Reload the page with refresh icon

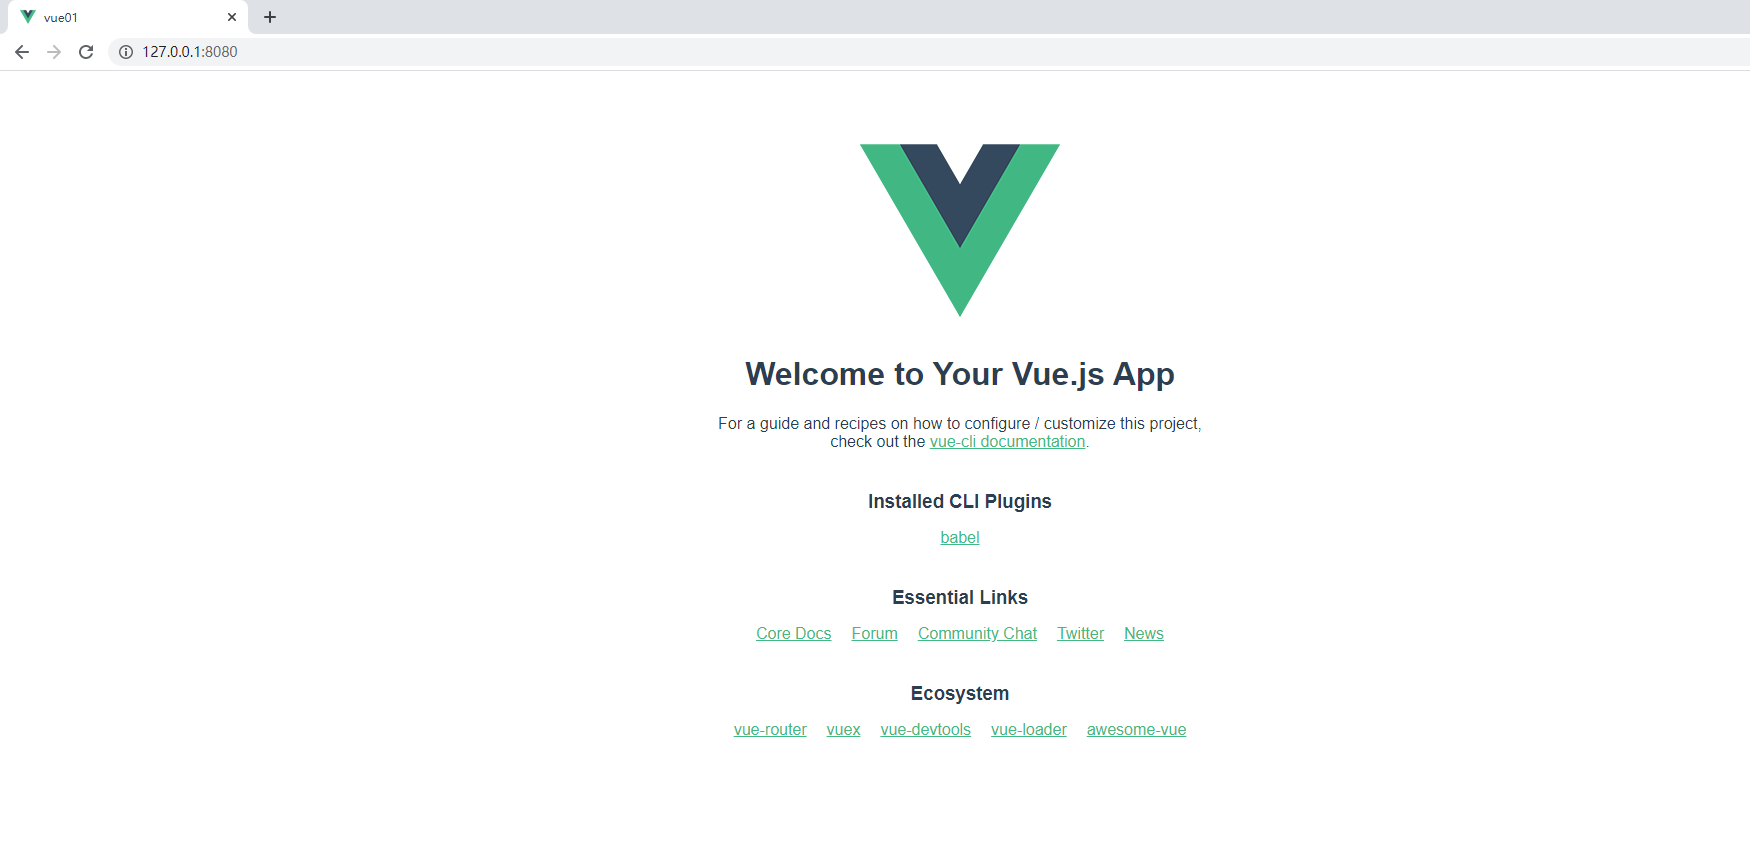coord(86,52)
